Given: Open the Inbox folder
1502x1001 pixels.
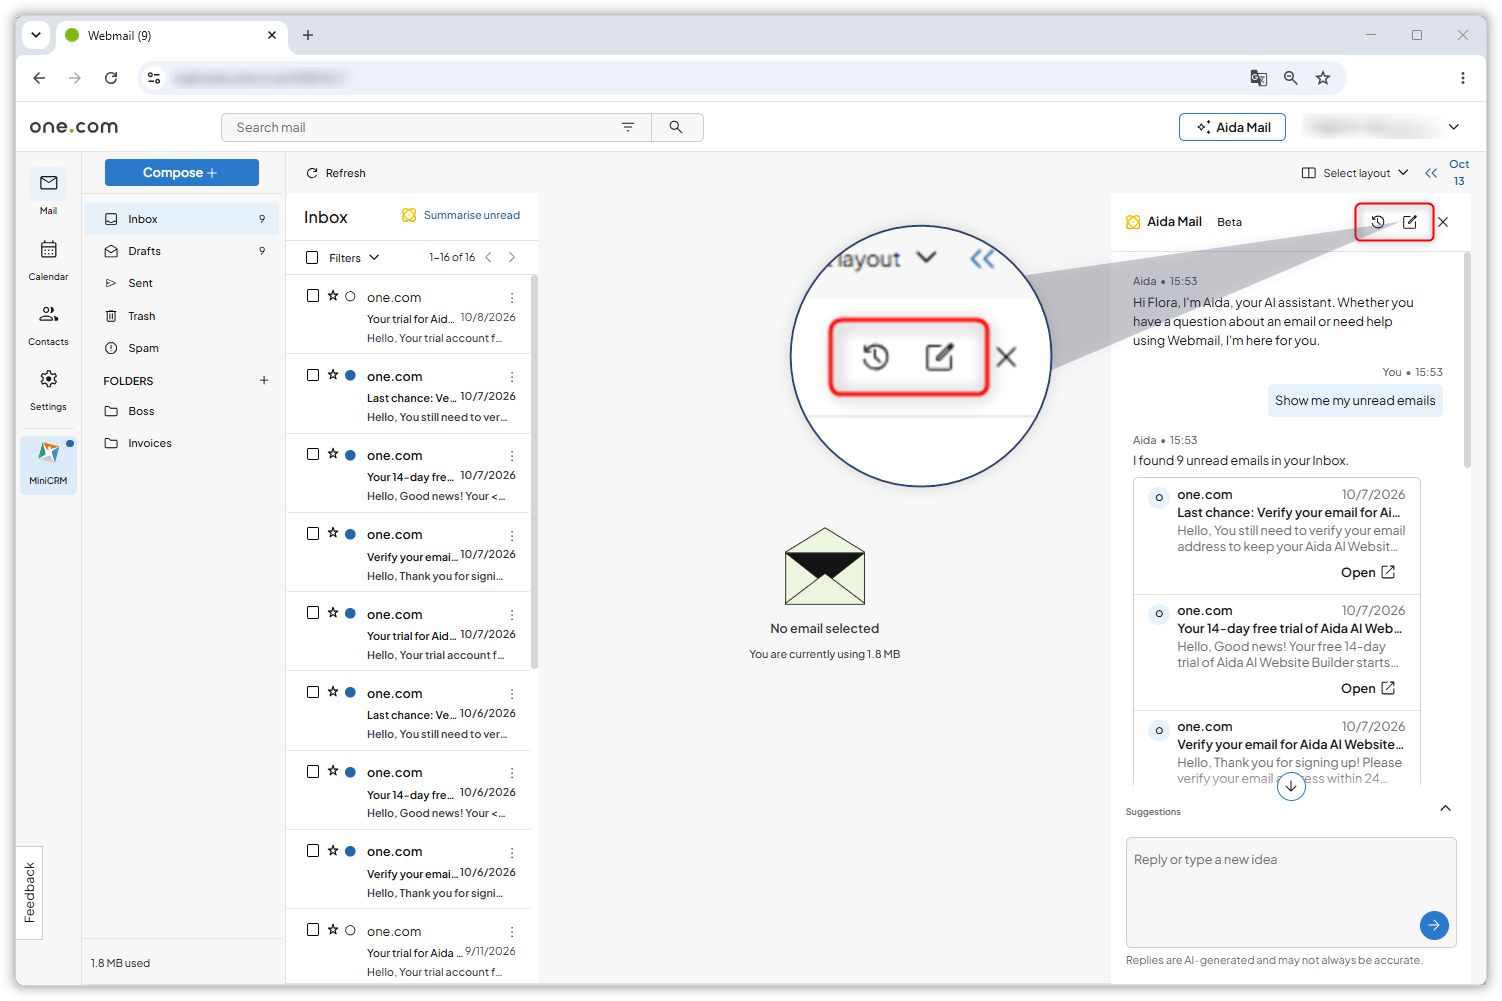Looking at the screenshot, I should (x=182, y=219).
